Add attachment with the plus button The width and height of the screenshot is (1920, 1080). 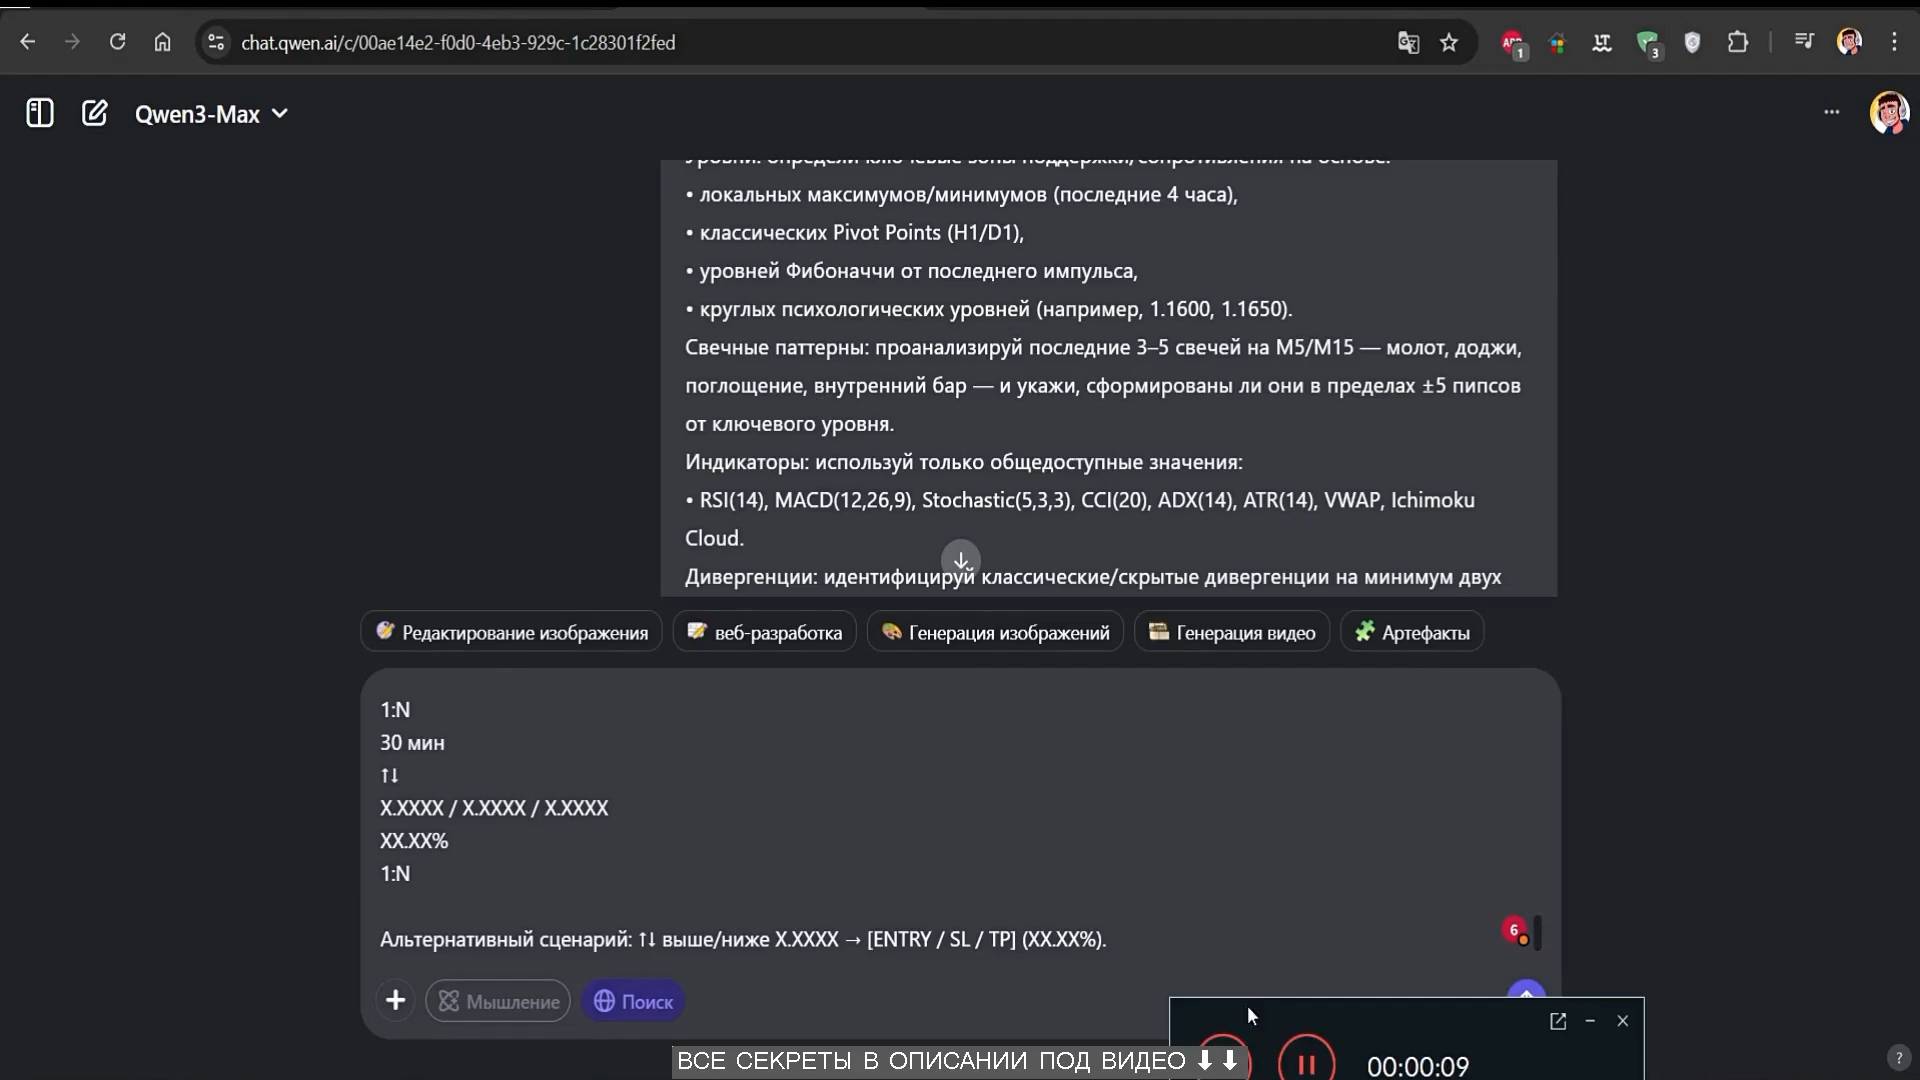(395, 1001)
